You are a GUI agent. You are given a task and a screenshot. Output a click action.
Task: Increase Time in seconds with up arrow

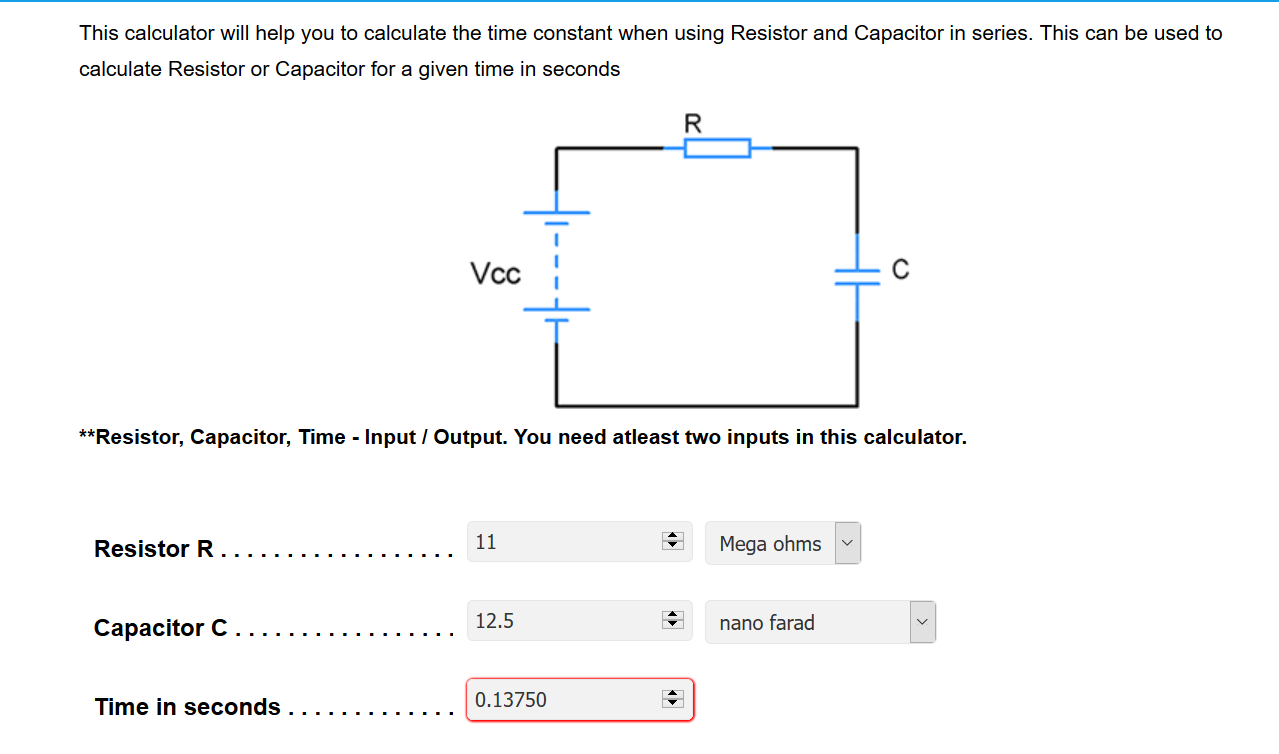pos(673,695)
